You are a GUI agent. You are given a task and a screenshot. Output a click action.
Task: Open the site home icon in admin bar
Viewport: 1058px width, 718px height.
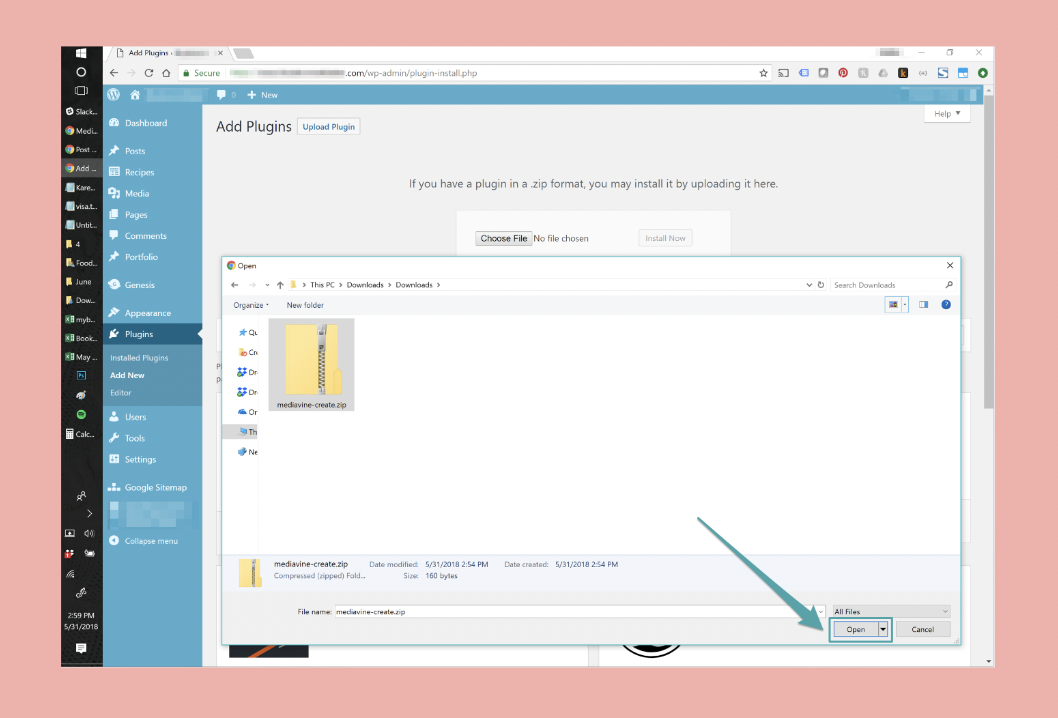click(135, 95)
